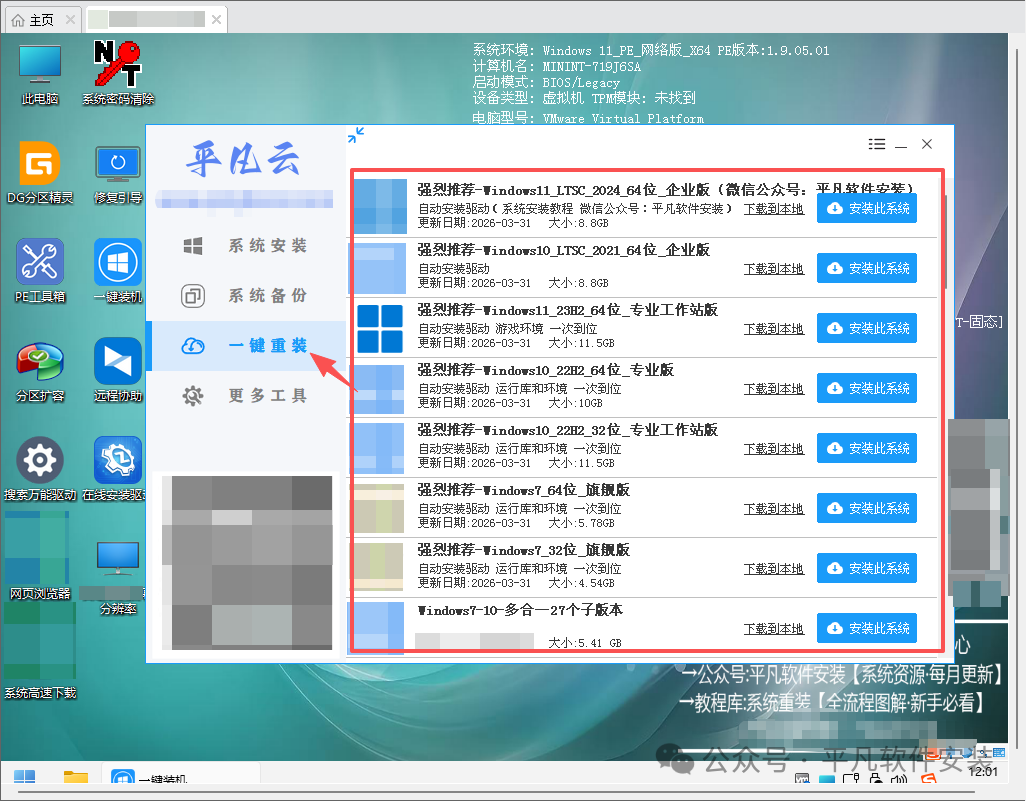Open the Windows Start button on the taskbar
Viewport: 1026px width, 801px height.
(24, 777)
